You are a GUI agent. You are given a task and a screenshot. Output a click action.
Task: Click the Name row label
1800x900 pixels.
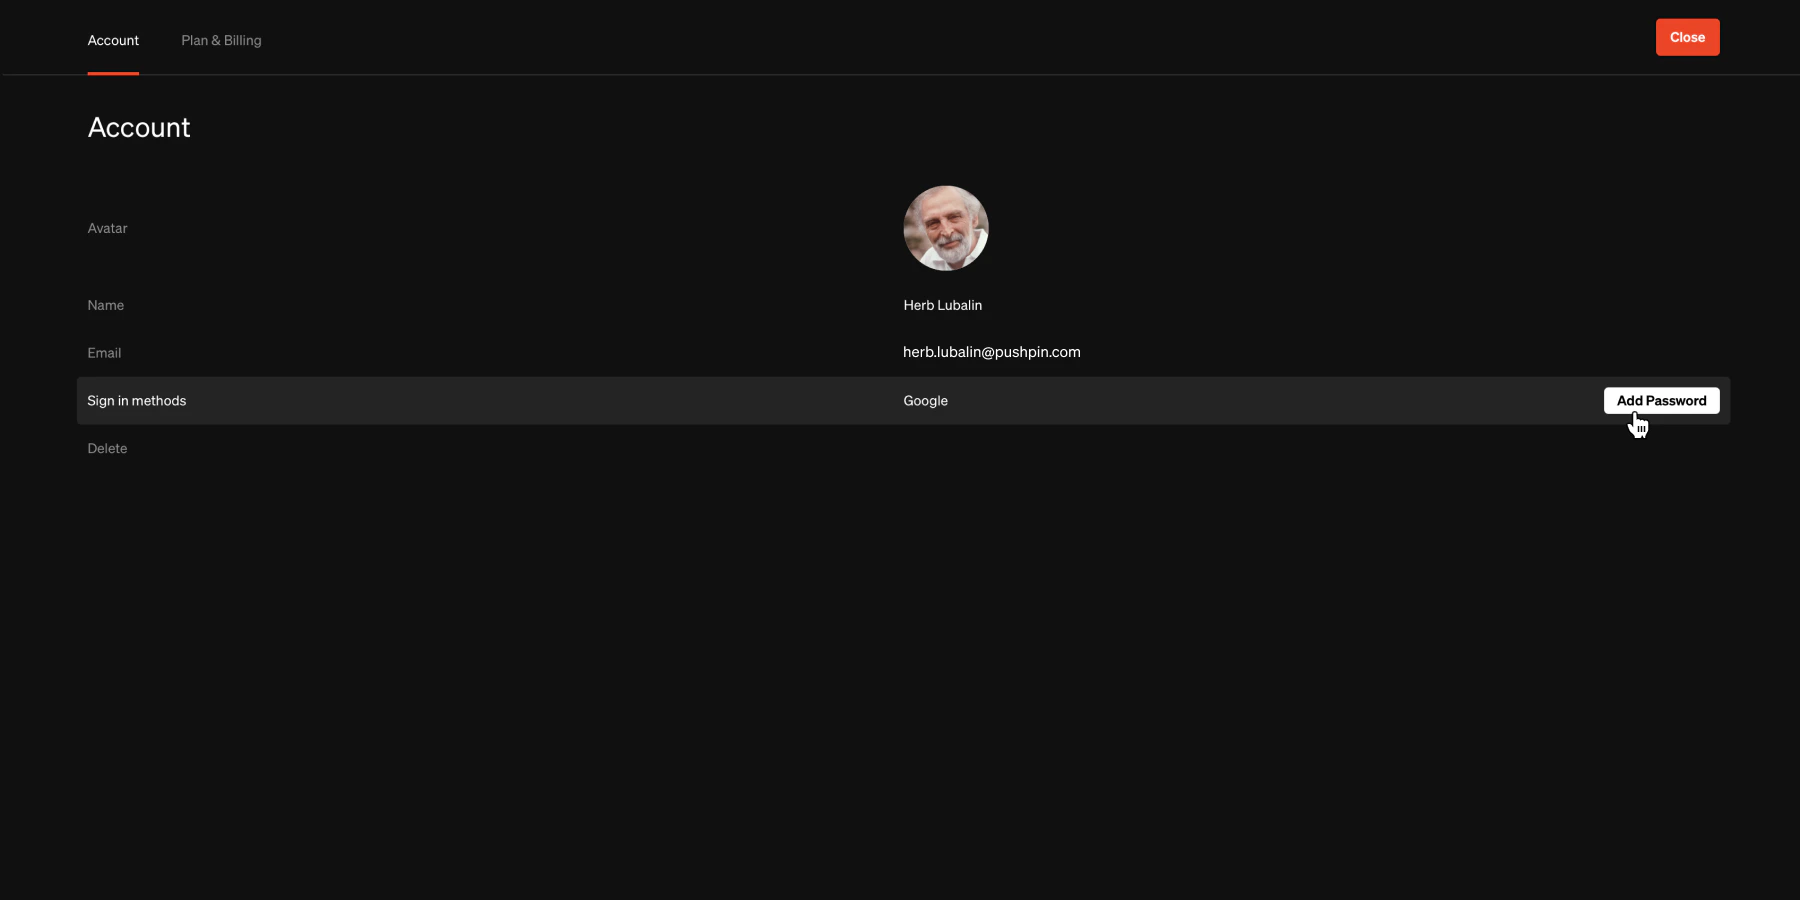point(105,305)
